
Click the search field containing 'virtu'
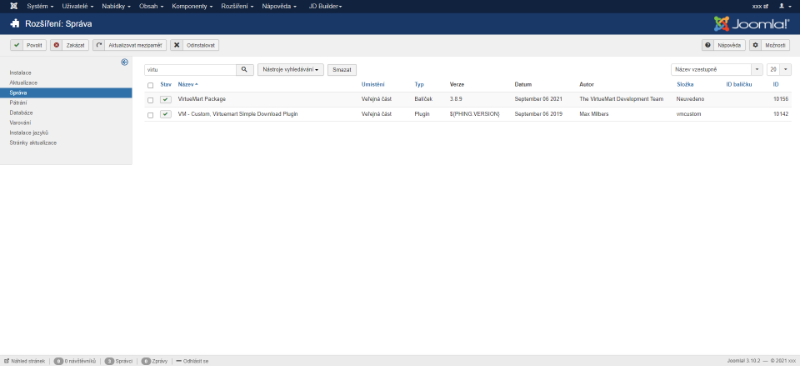pos(190,70)
